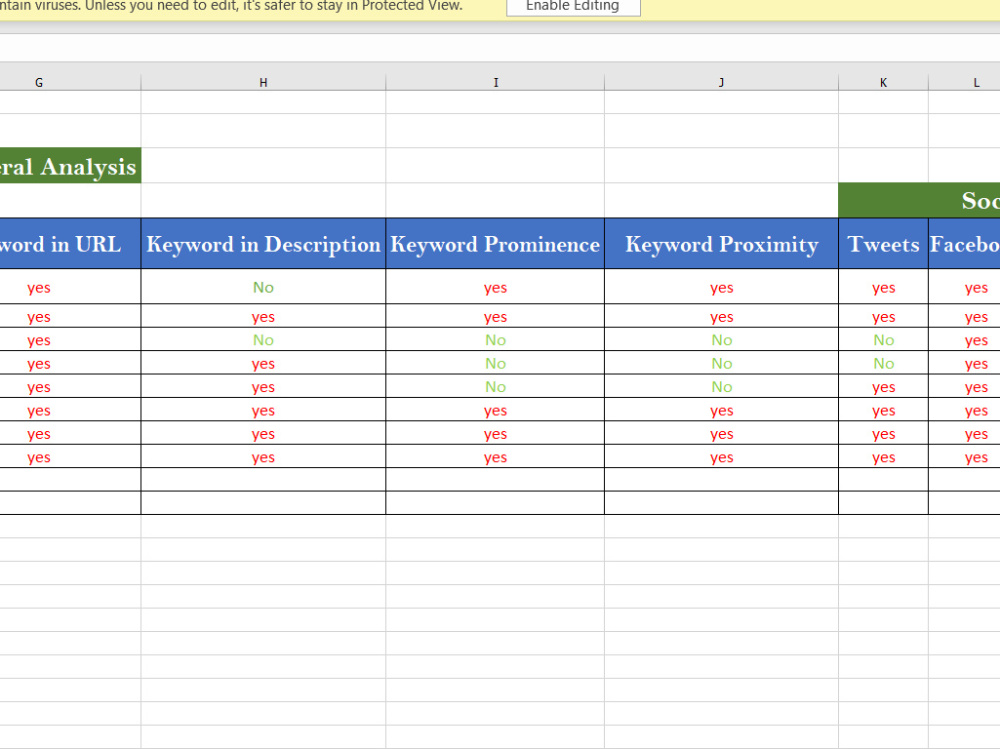Click the Keyword Prominence header cell
The image size is (1000, 749).
[x=496, y=244]
